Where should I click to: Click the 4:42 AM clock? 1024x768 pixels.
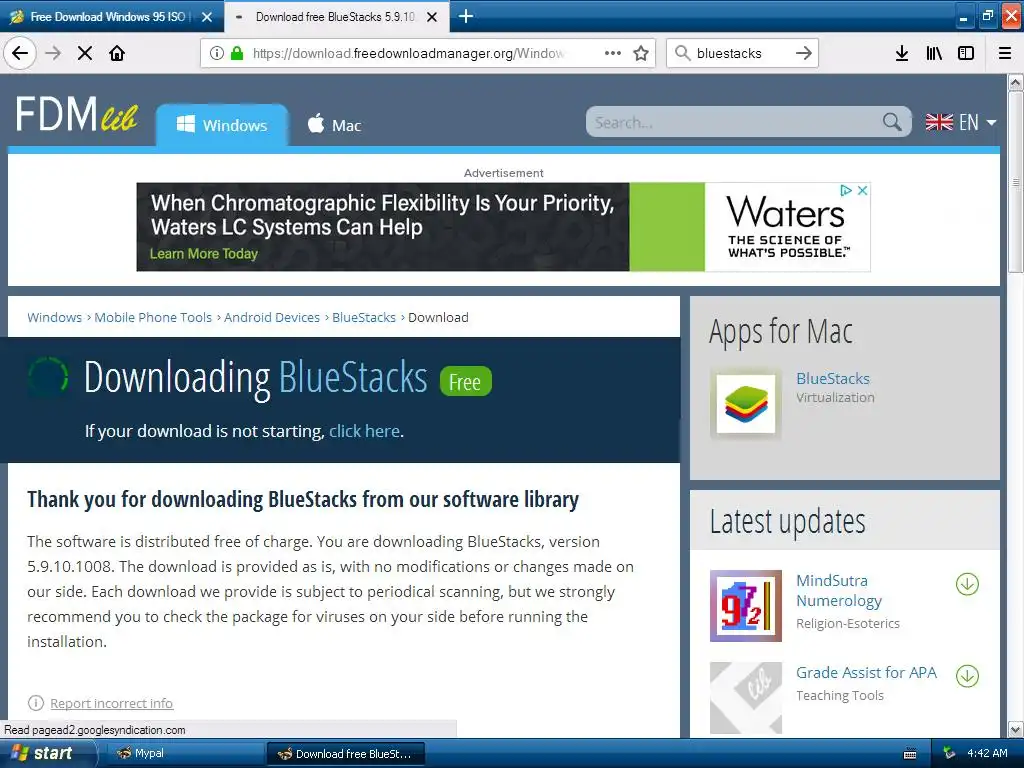click(x=987, y=754)
